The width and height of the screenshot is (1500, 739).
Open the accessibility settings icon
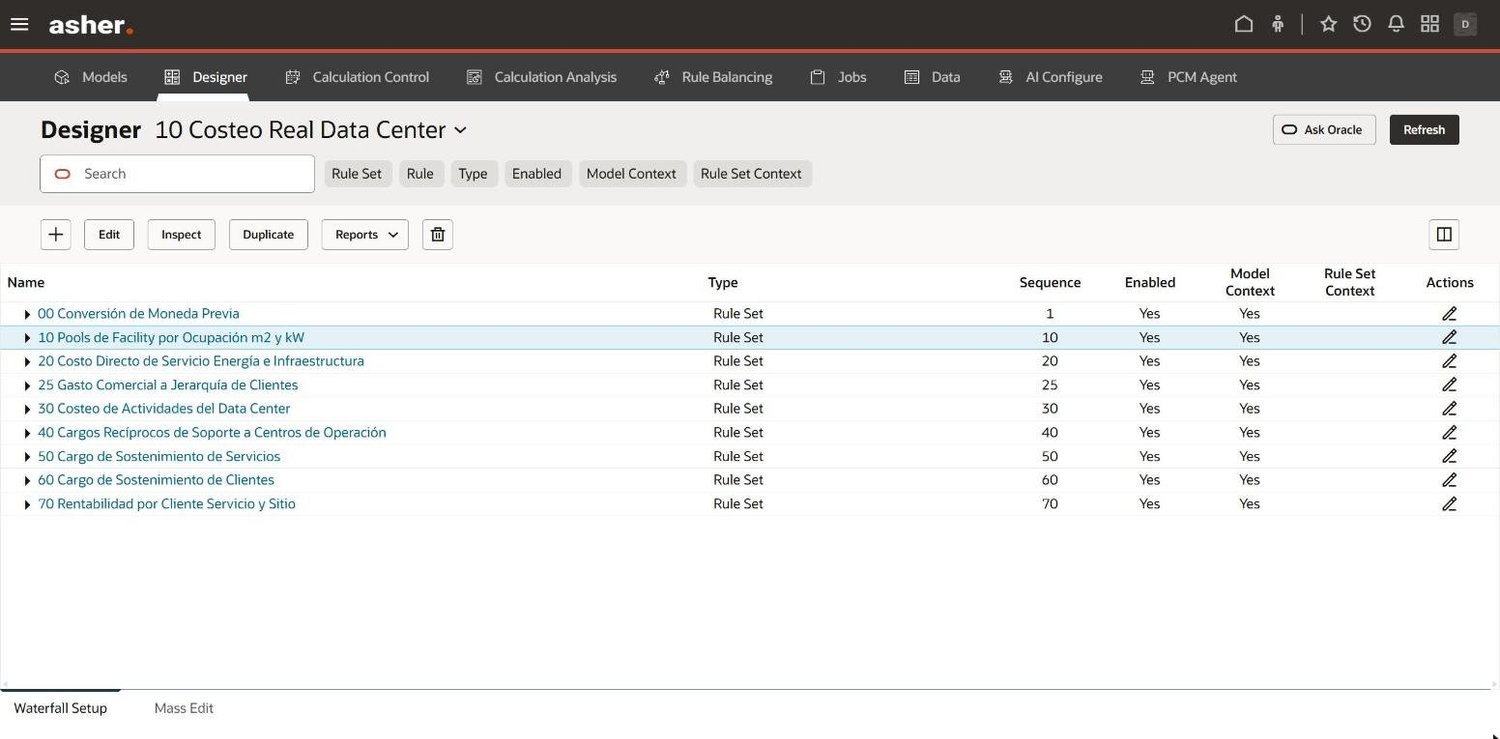[x=1278, y=24]
